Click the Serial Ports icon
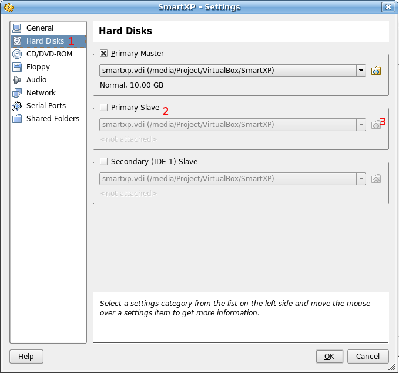This screenshot has width=399, height=373. point(17,106)
